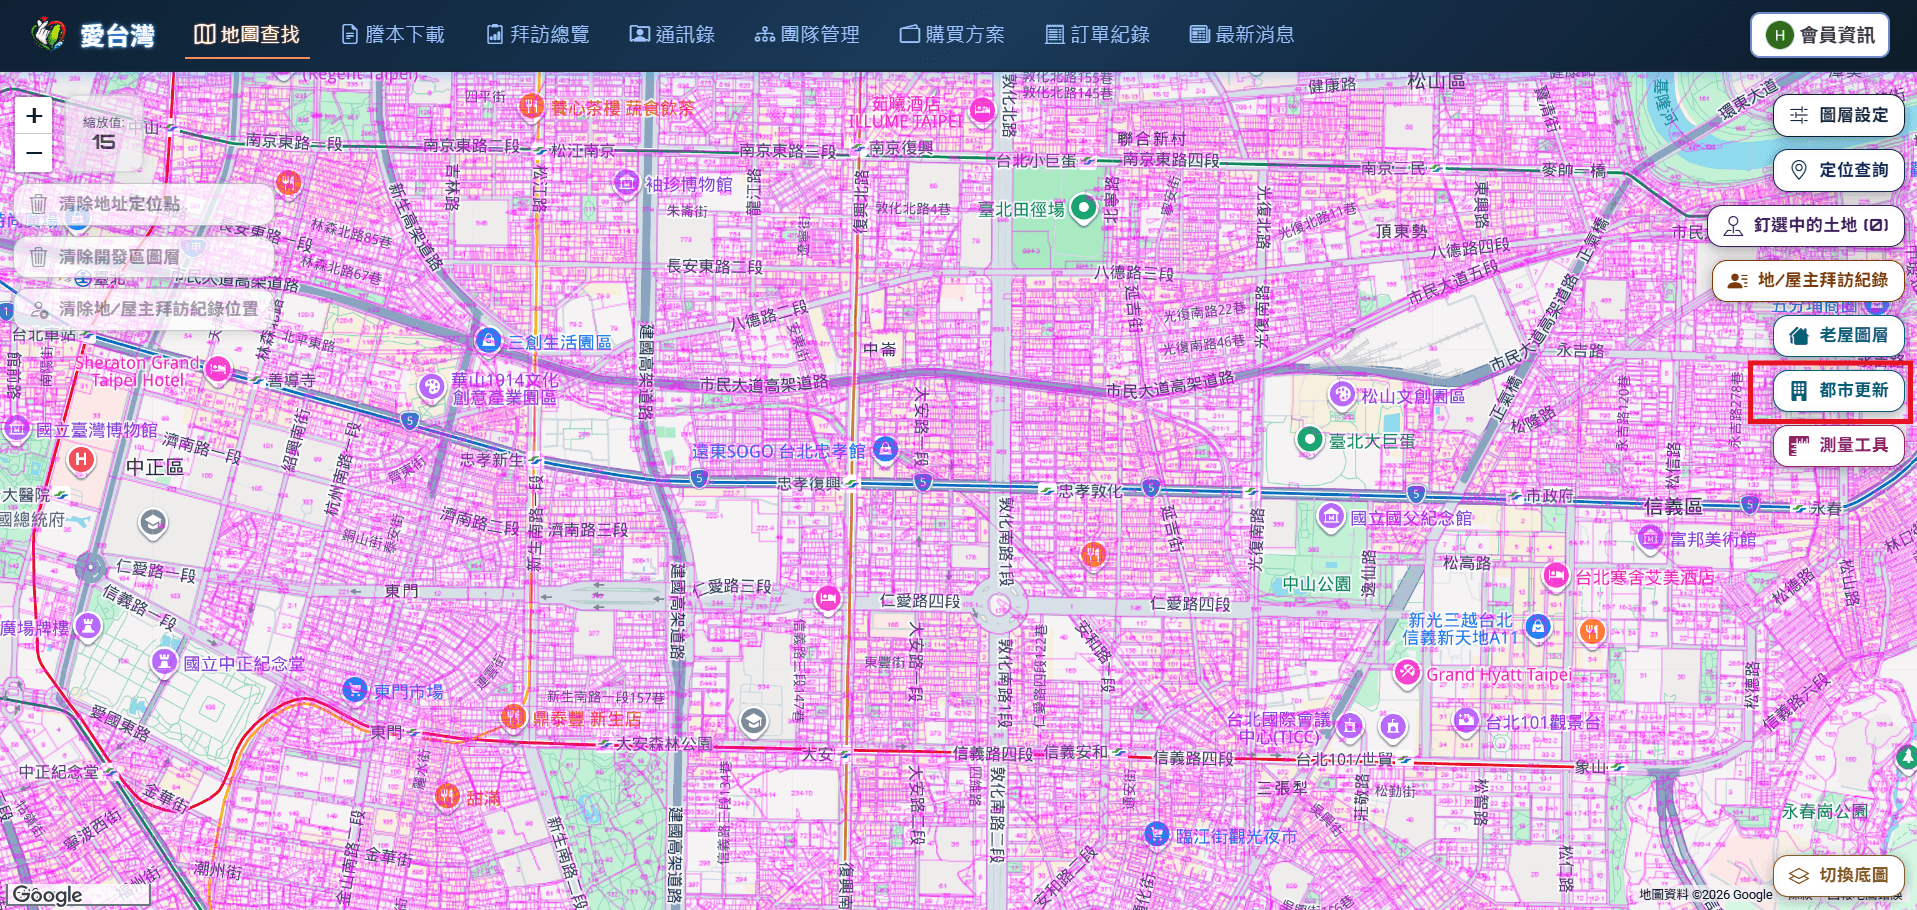
Task: Click the 台北101/世貿 station label
Action: [x=1345, y=759]
